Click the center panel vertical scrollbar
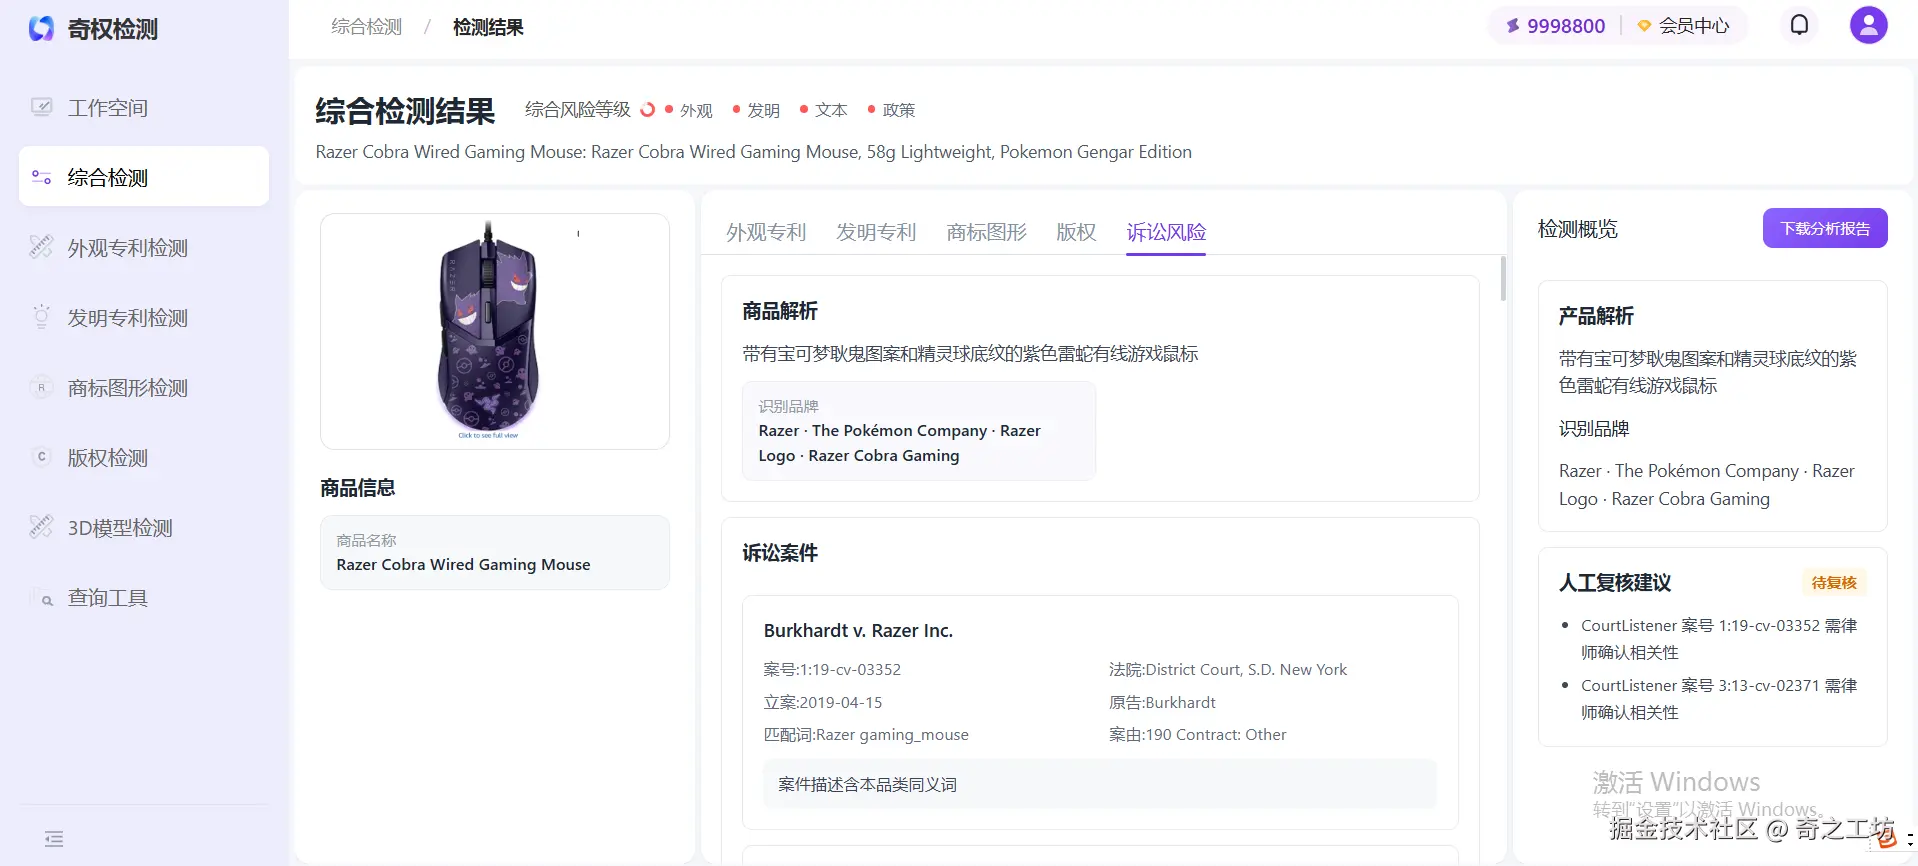 pos(1503,278)
